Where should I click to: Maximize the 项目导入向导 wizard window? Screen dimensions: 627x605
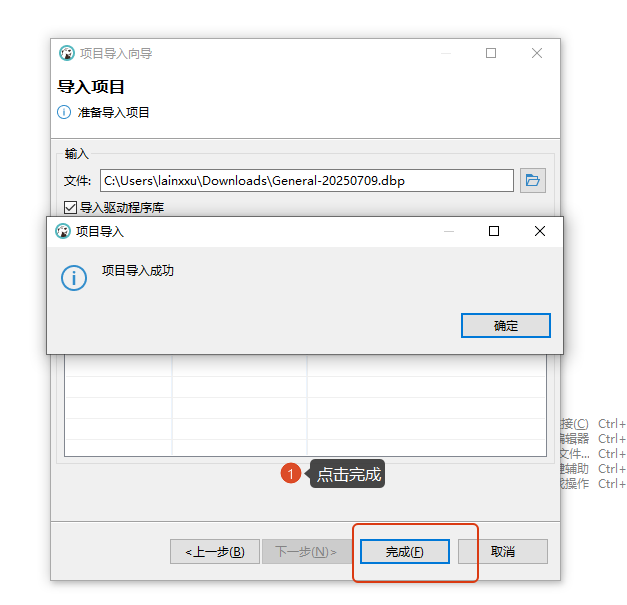point(491,53)
